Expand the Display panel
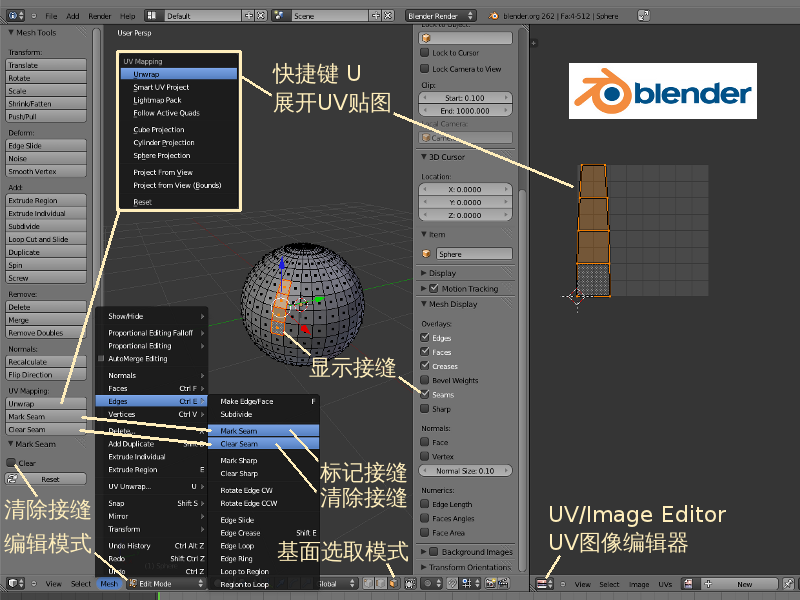The height and width of the screenshot is (600, 800). [x=423, y=273]
